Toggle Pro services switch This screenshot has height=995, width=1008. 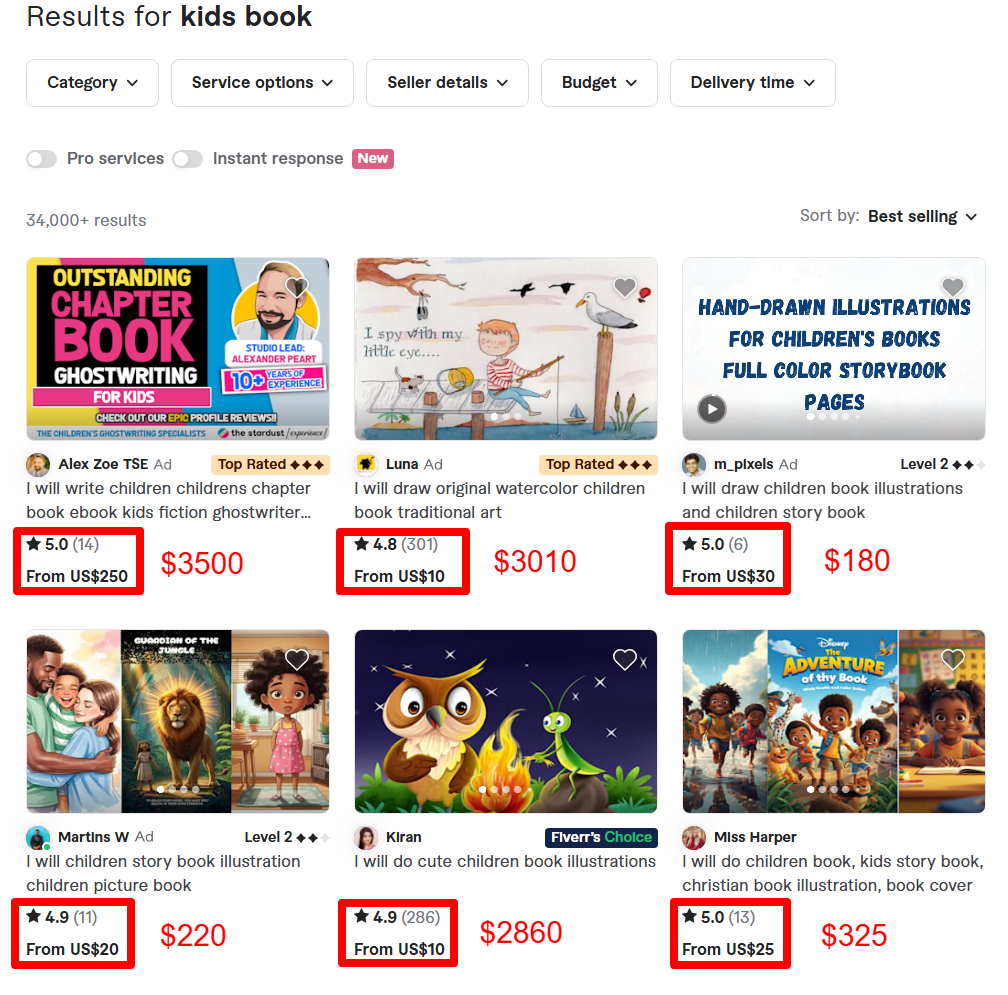[x=41, y=159]
